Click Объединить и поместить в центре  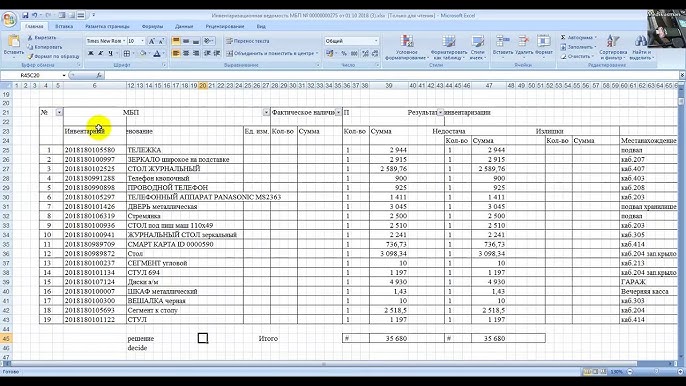[272, 53]
